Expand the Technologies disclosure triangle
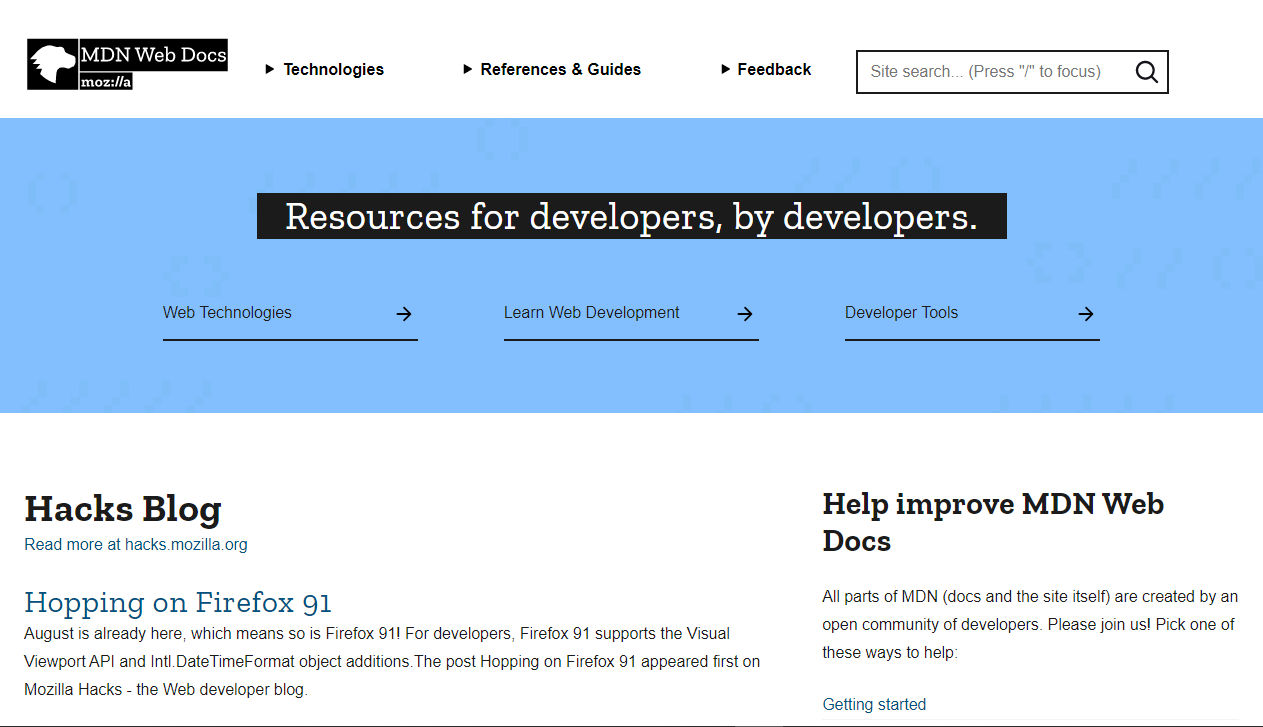Screen dimensions: 1263x727 [270, 69]
